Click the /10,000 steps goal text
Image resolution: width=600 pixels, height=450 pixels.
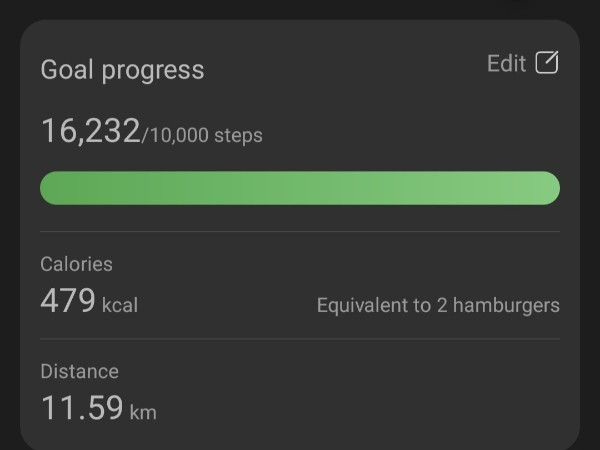point(203,135)
